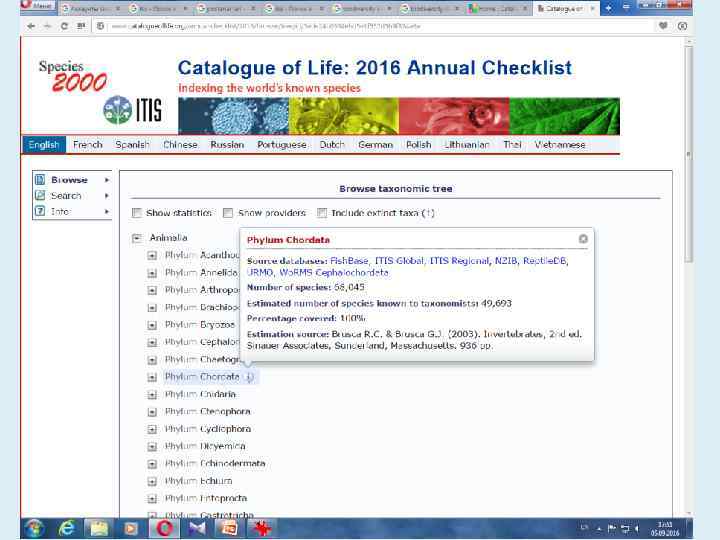Open FishBase source database link
This screenshot has width=720, height=540.
point(349,261)
